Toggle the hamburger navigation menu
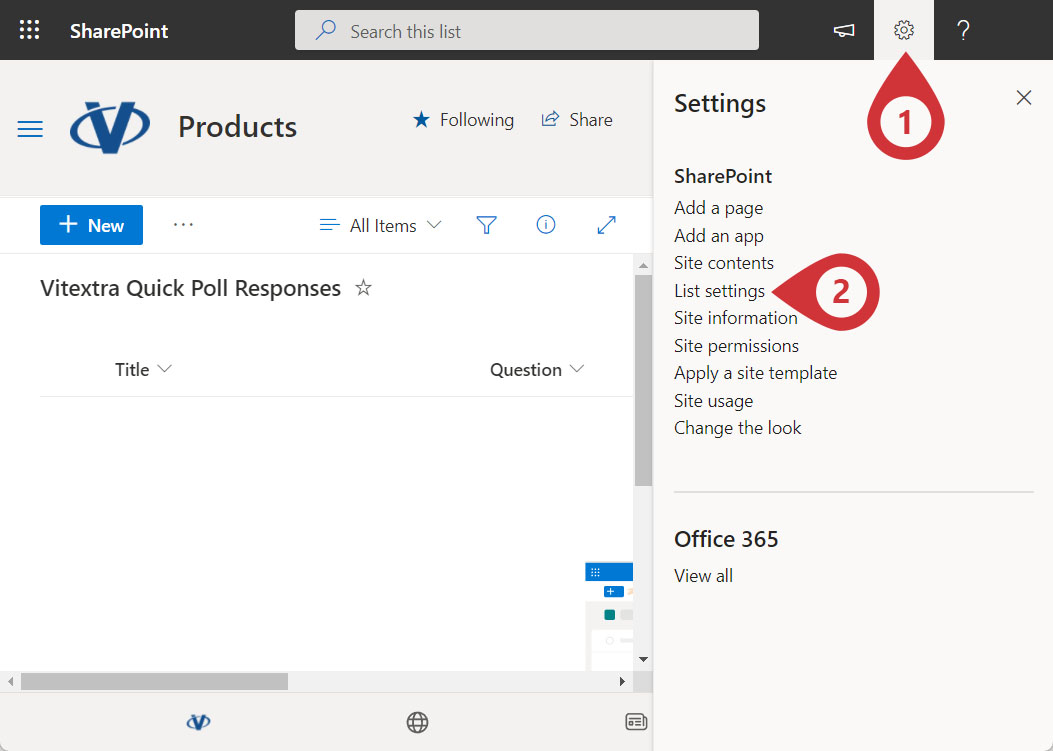The width and height of the screenshot is (1053, 751). pyautogui.click(x=30, y=128)
